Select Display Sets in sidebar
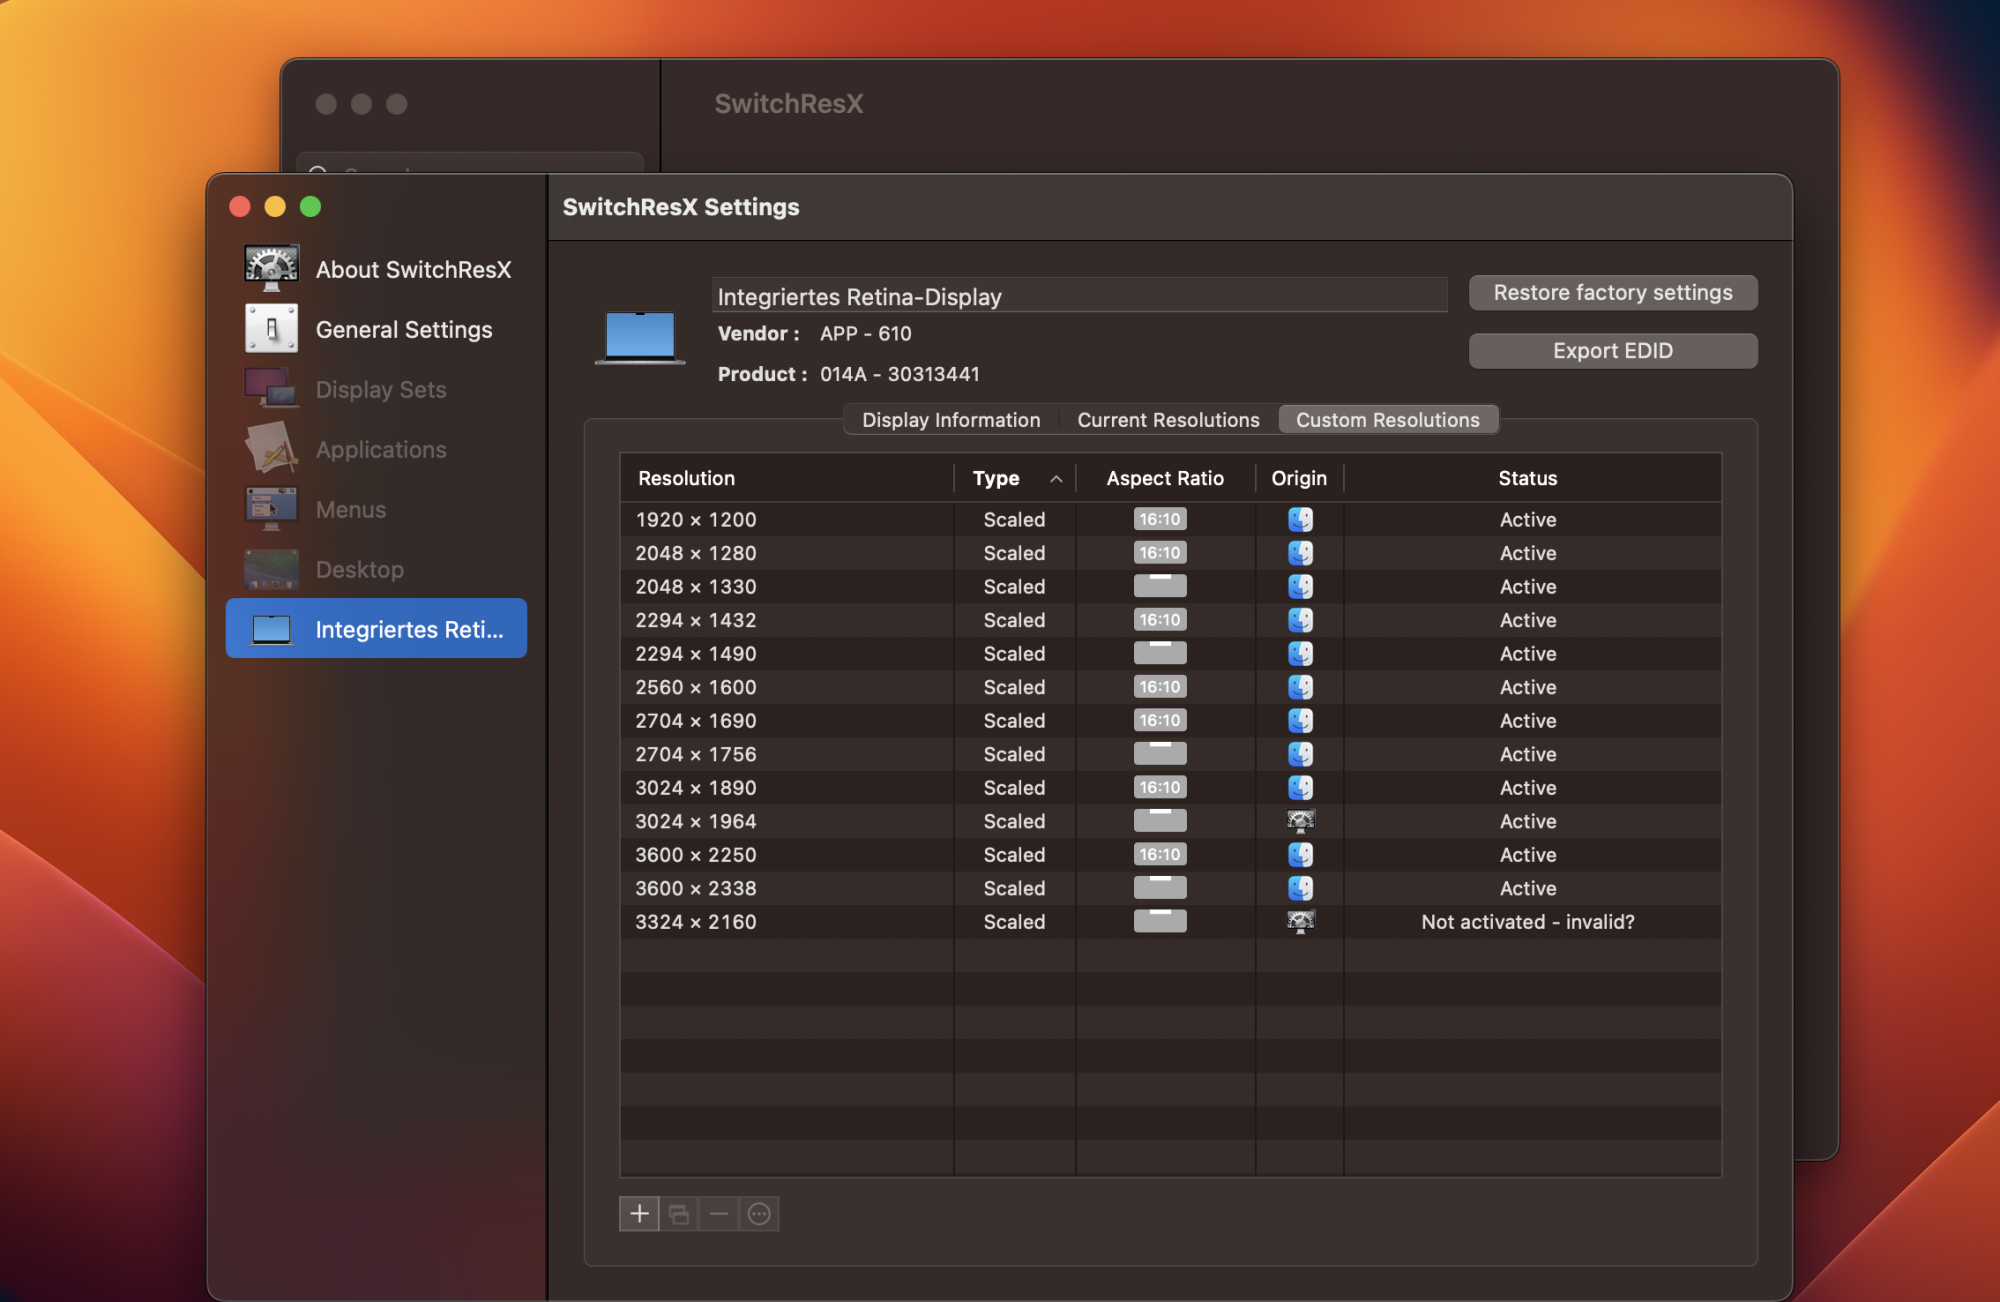Screen dimensions: 2000x1302 380,389
